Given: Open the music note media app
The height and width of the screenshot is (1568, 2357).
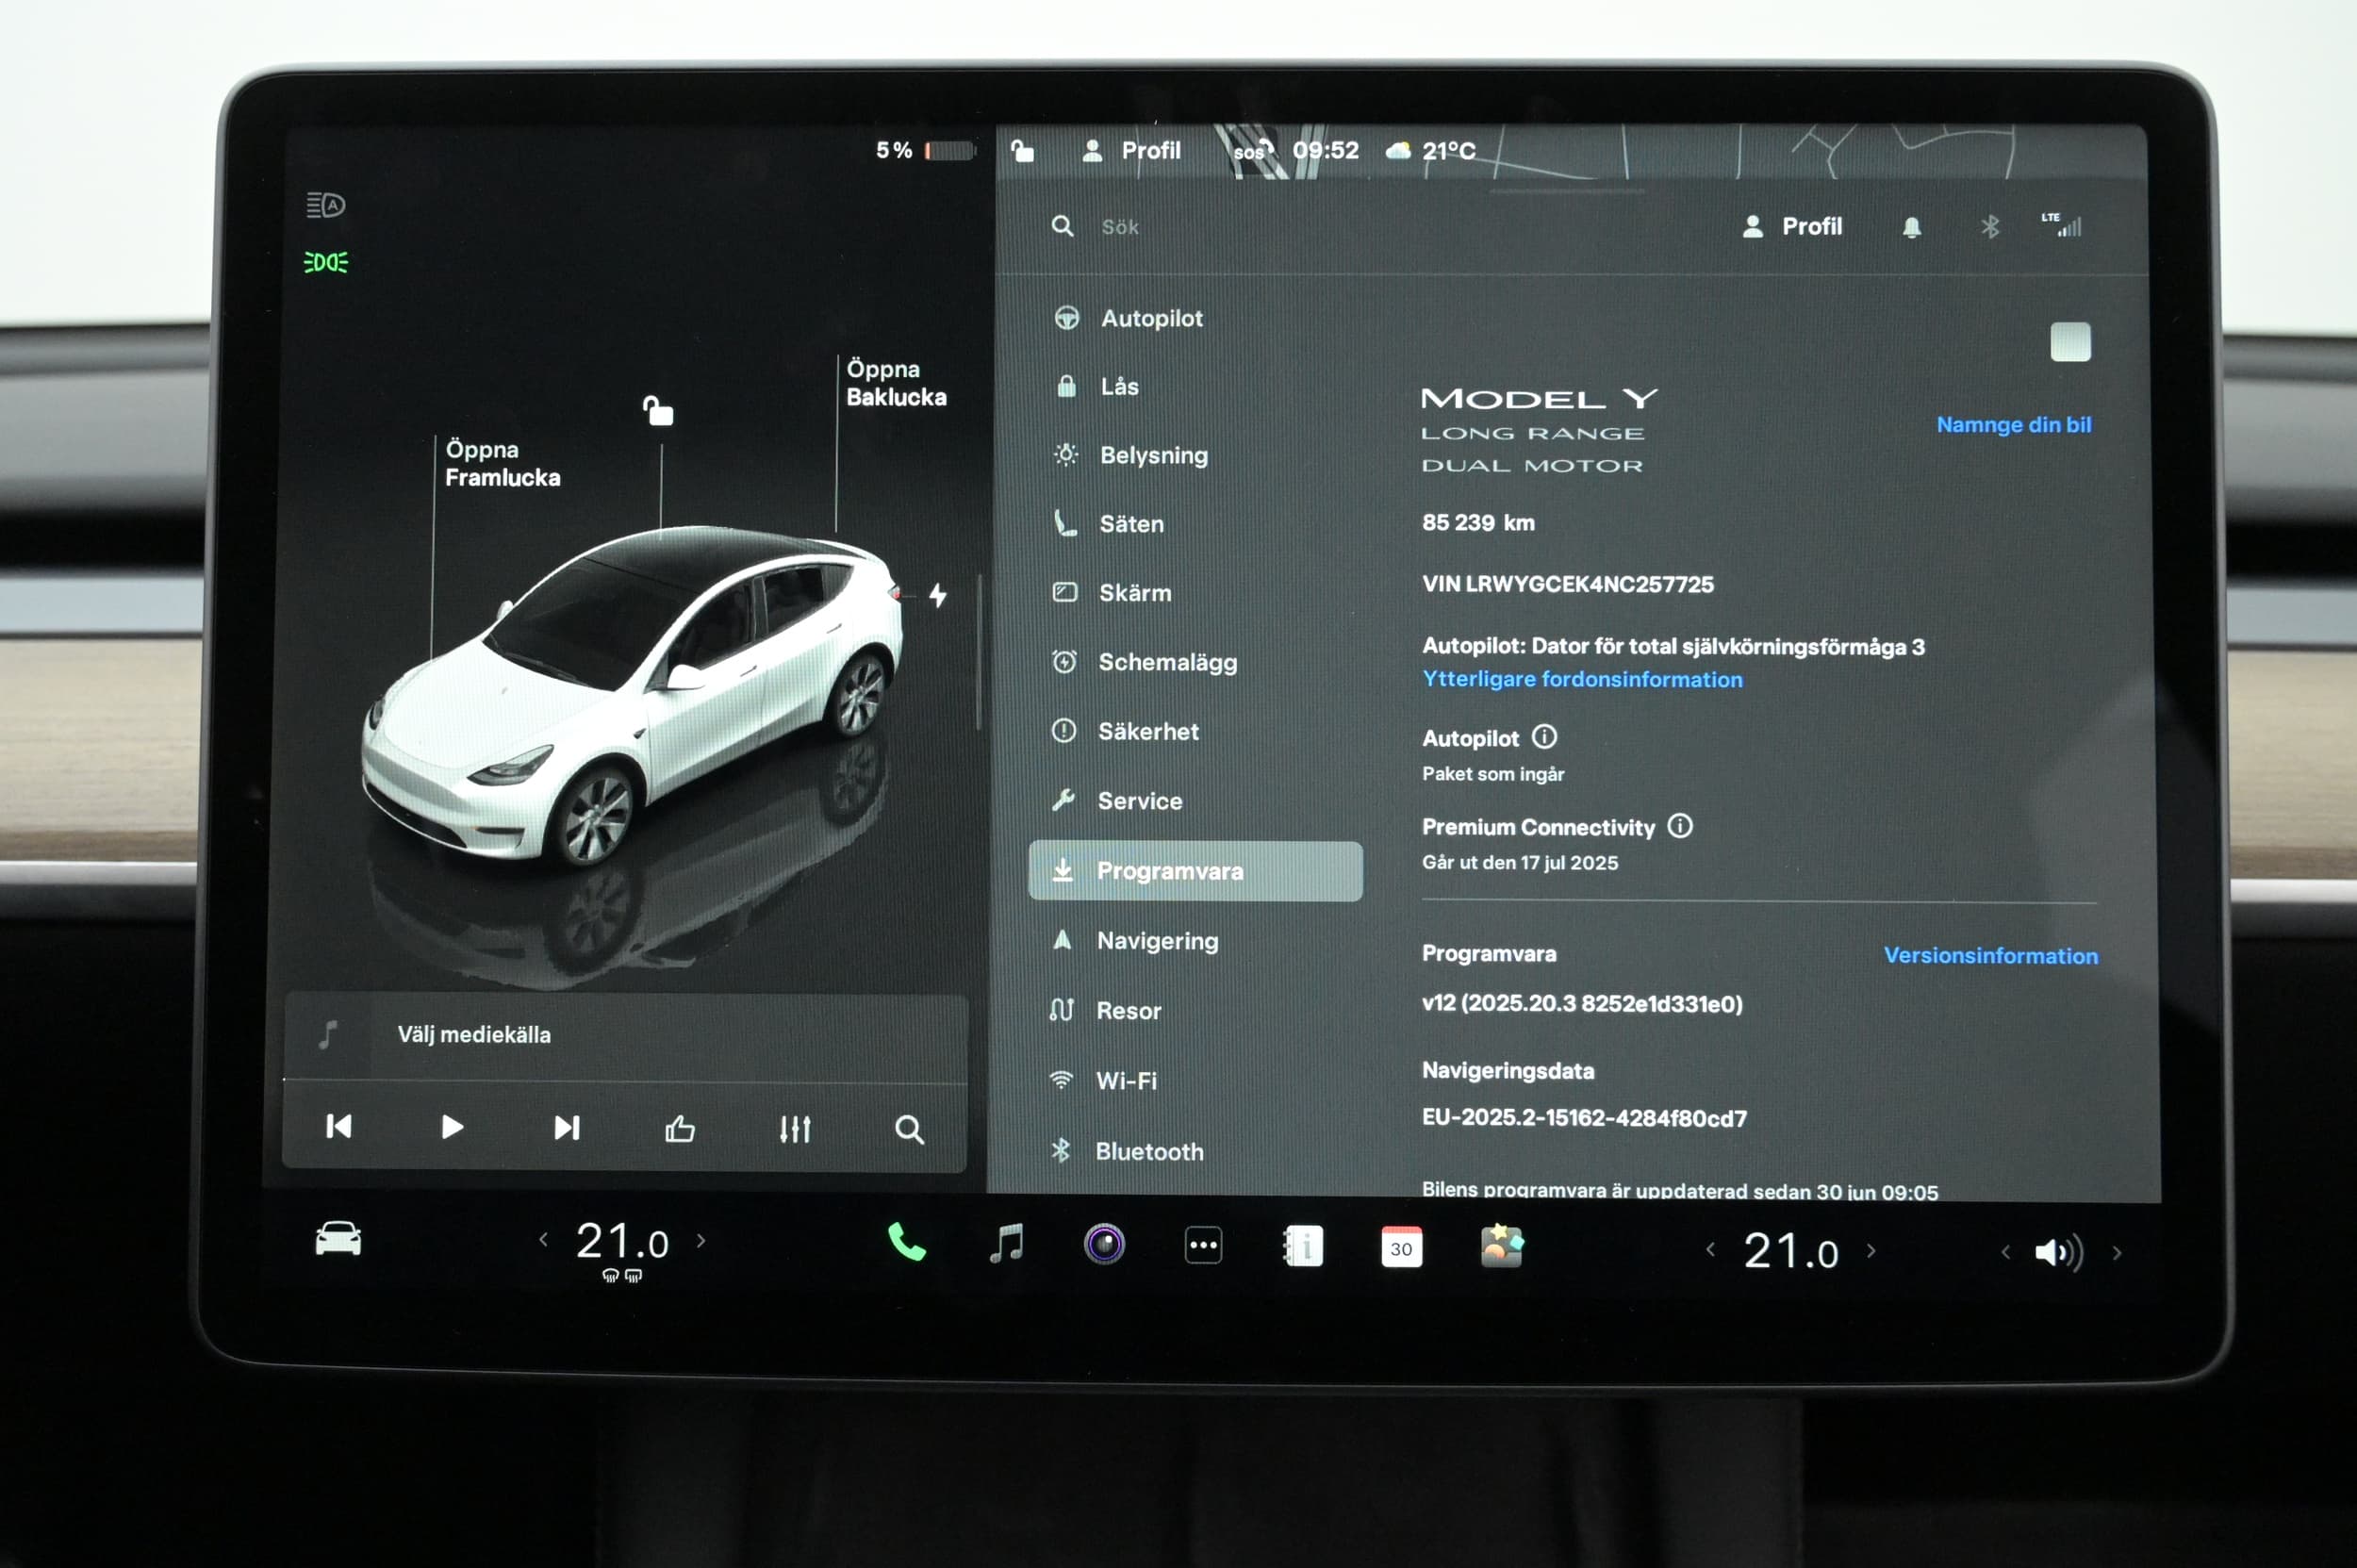Looking at the screenshot, I should point(1006,1243).
